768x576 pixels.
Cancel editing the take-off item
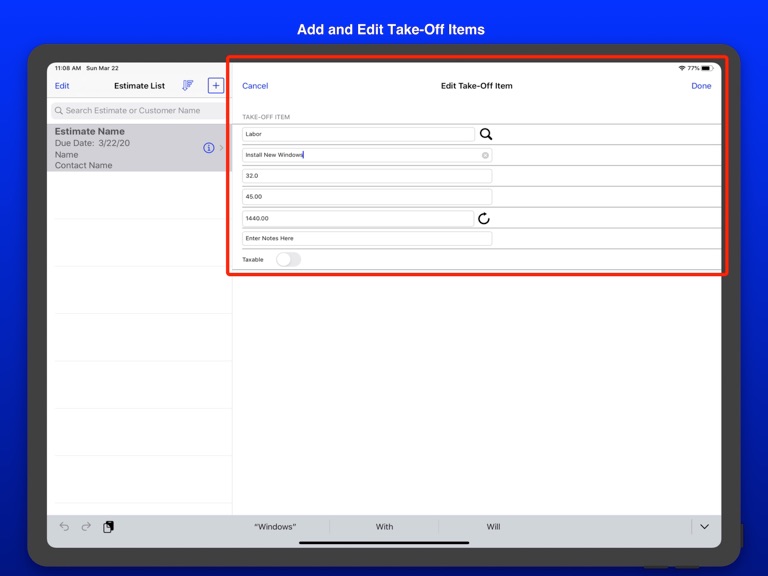pyautogui.click(x=255, y=86)
